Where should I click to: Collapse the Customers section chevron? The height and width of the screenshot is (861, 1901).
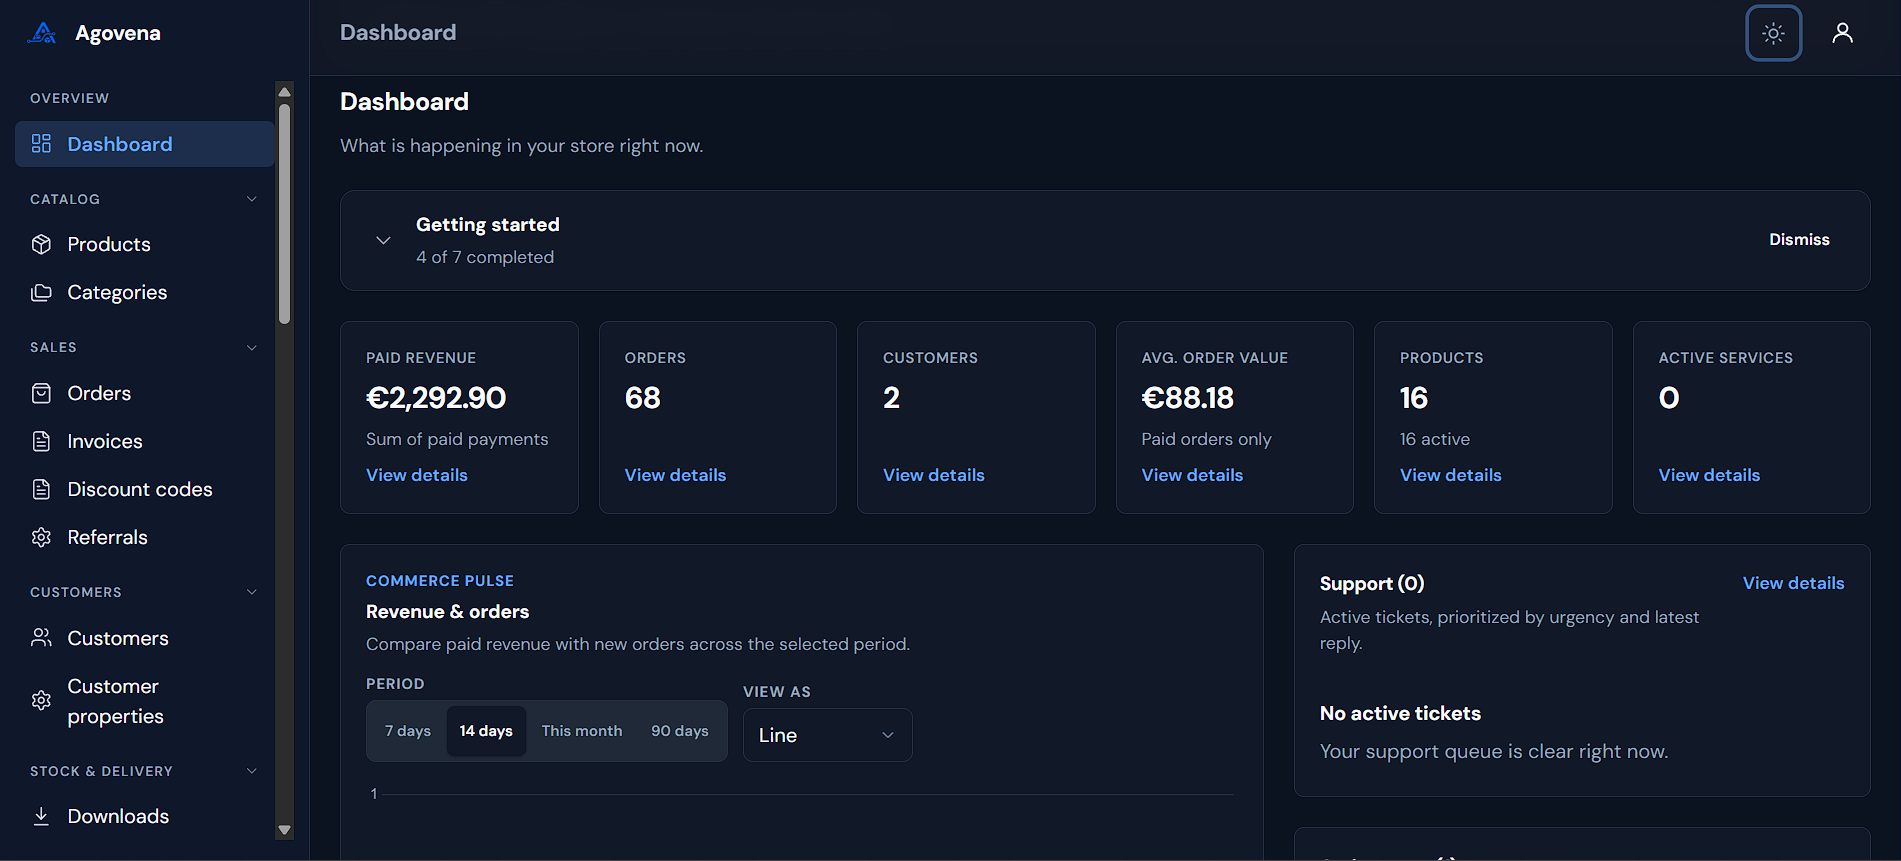pyautogui.click(x=252, y=592)
